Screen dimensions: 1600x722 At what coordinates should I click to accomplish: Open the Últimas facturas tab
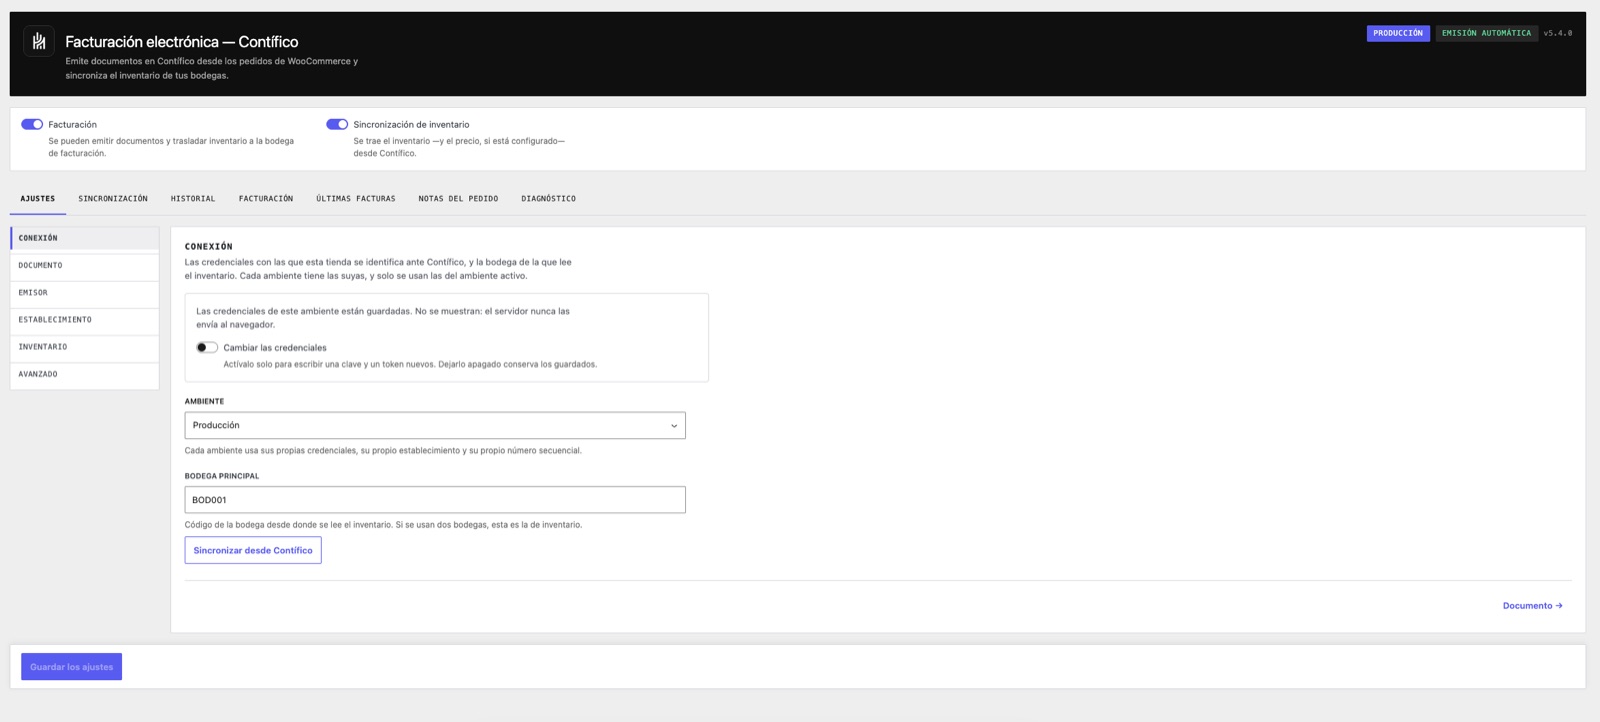click(356, 199)
